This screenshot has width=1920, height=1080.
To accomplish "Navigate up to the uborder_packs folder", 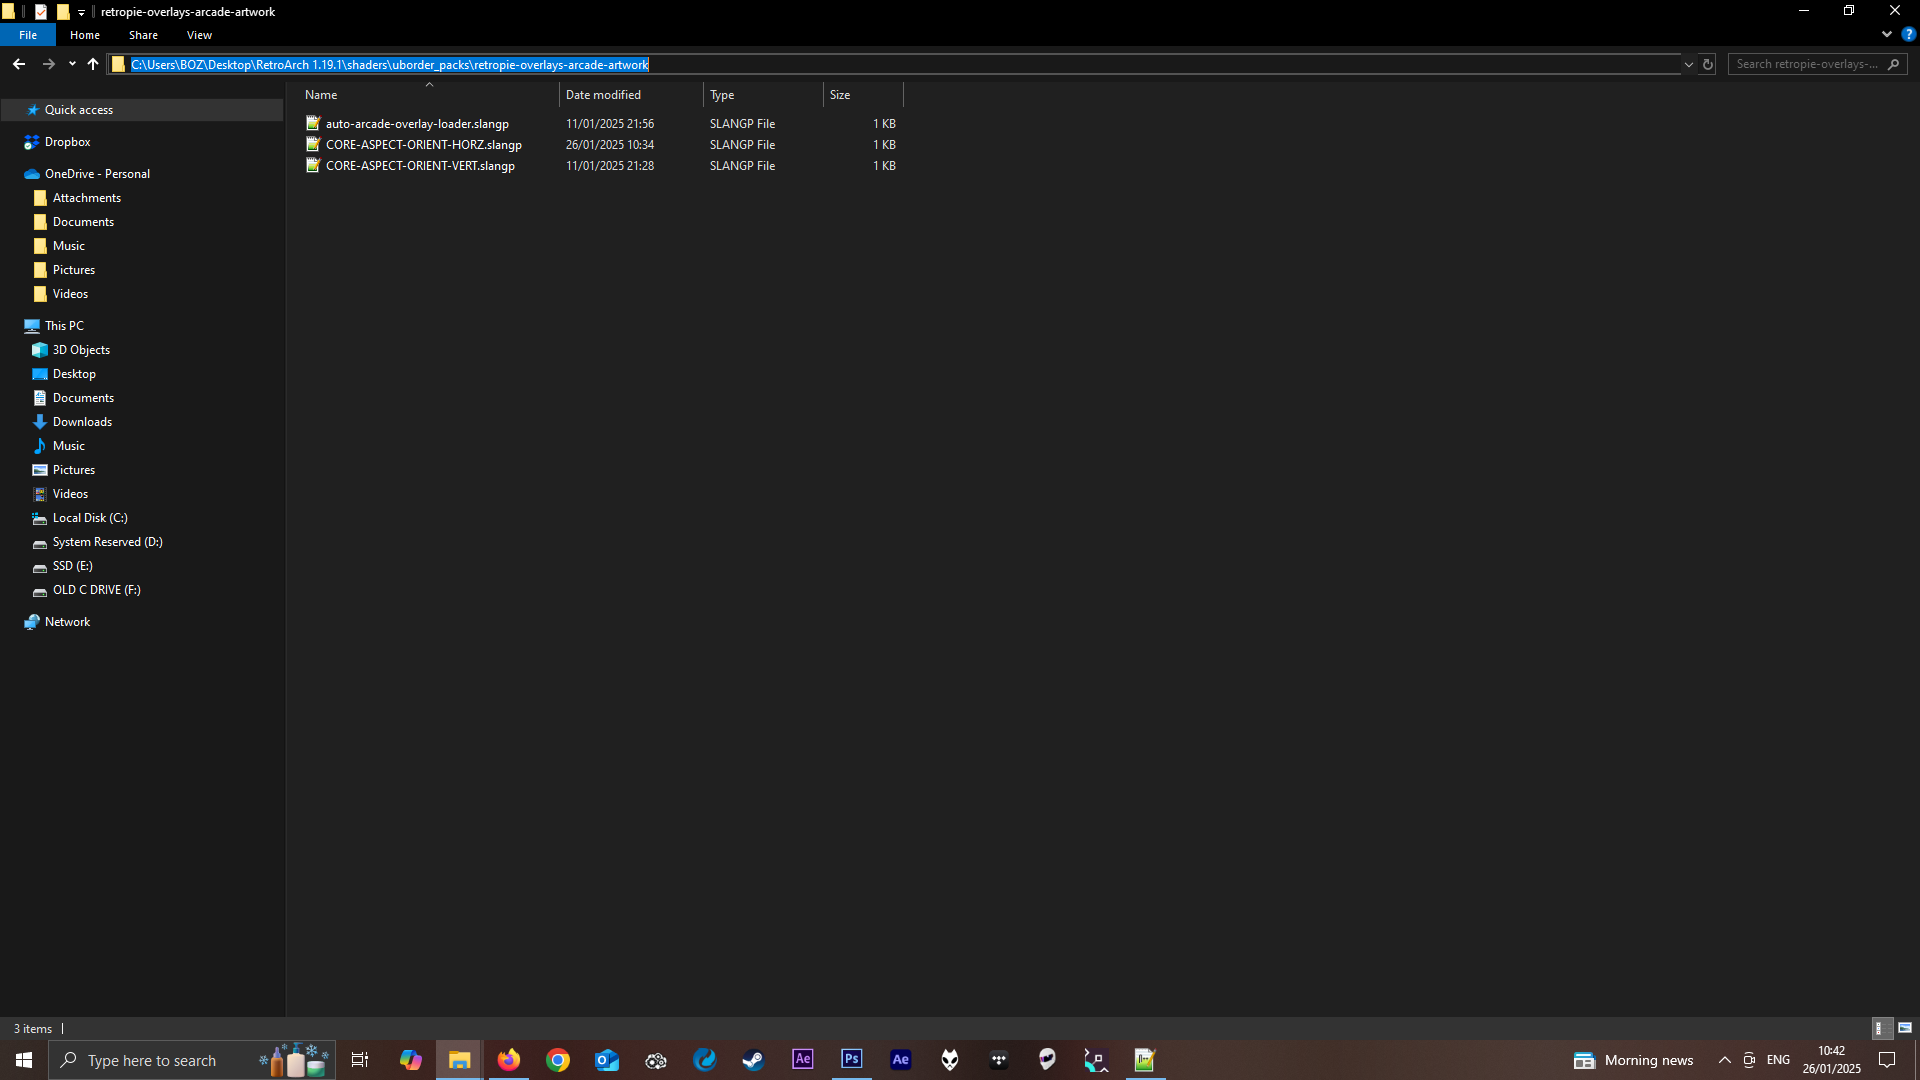I will point(92,63).
